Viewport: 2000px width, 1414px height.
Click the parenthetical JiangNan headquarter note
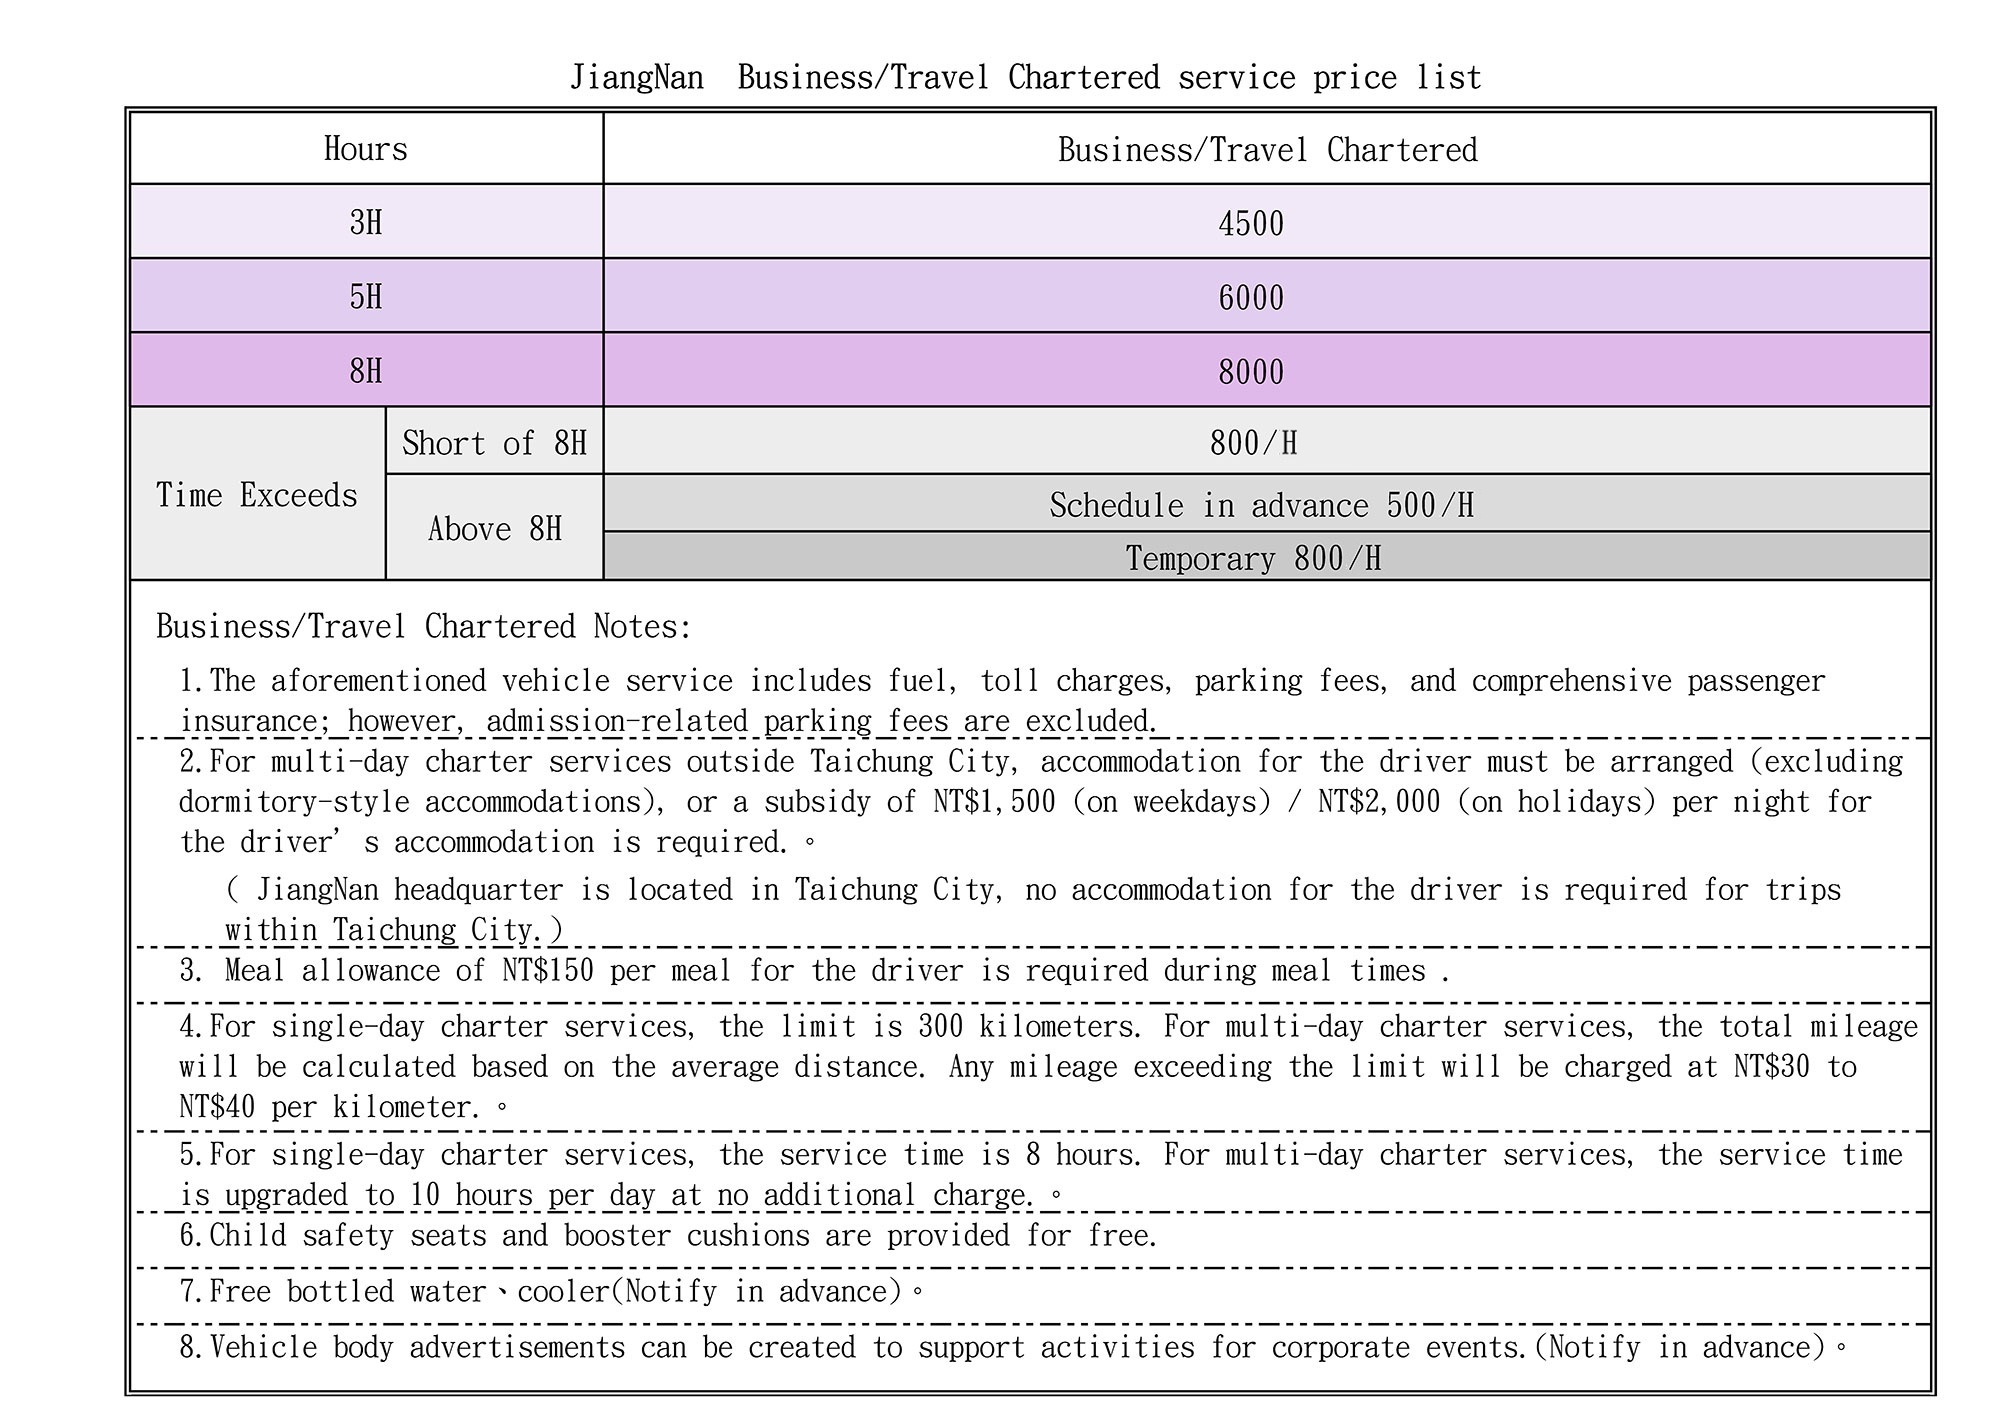point(1033,909)
